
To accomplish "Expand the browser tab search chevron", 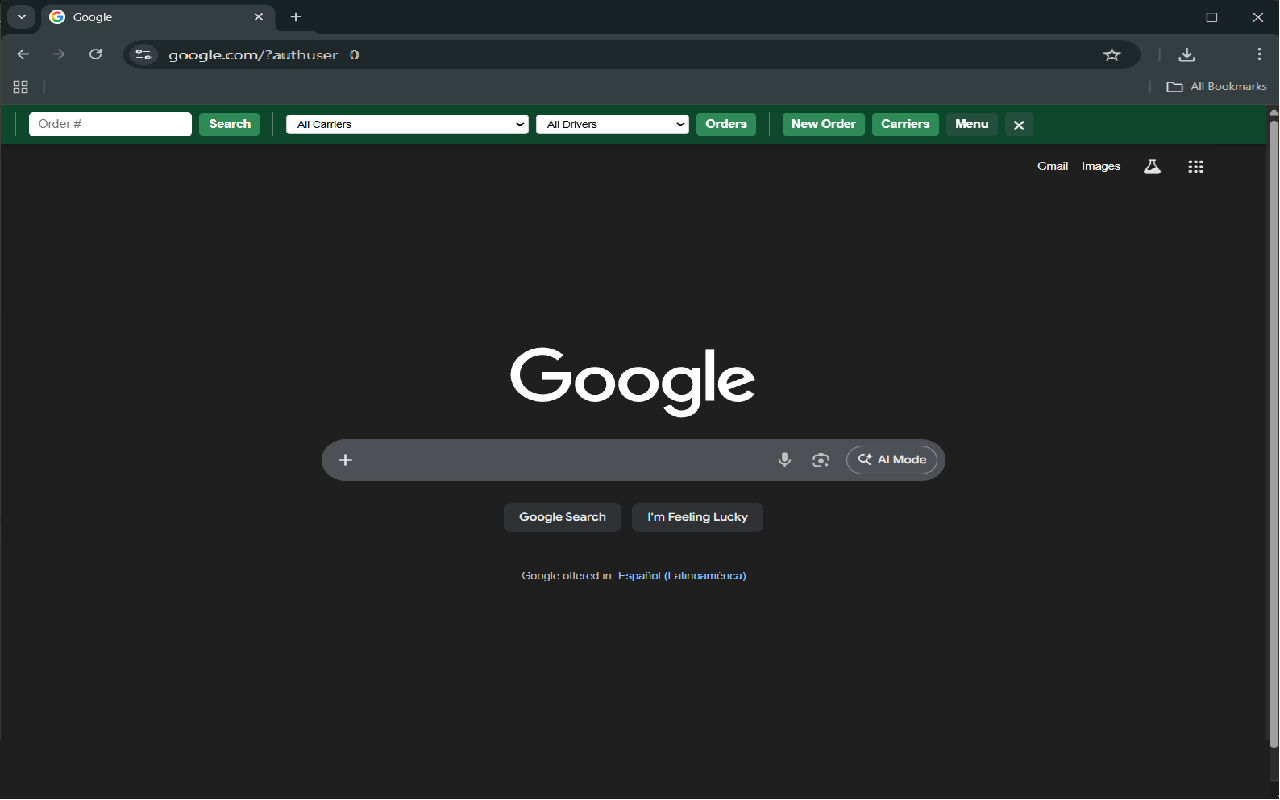I will pyautogui.click(x=20, y=17).
